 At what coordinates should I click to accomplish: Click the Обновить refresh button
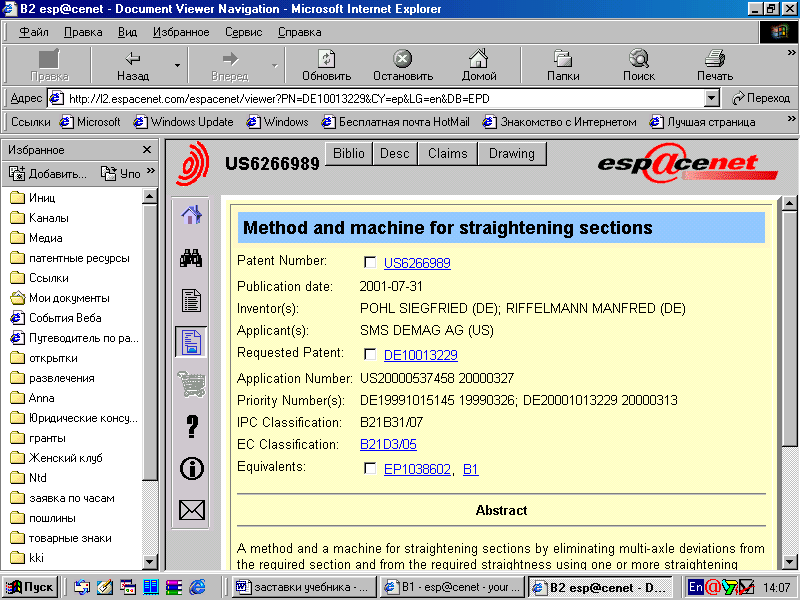[x=327, y=66]
